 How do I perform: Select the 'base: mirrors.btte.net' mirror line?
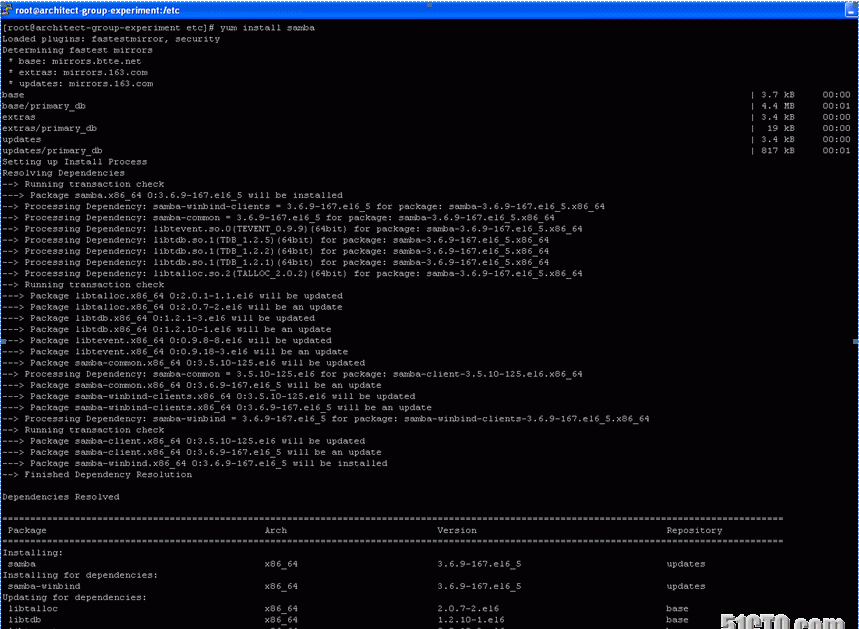75,61
